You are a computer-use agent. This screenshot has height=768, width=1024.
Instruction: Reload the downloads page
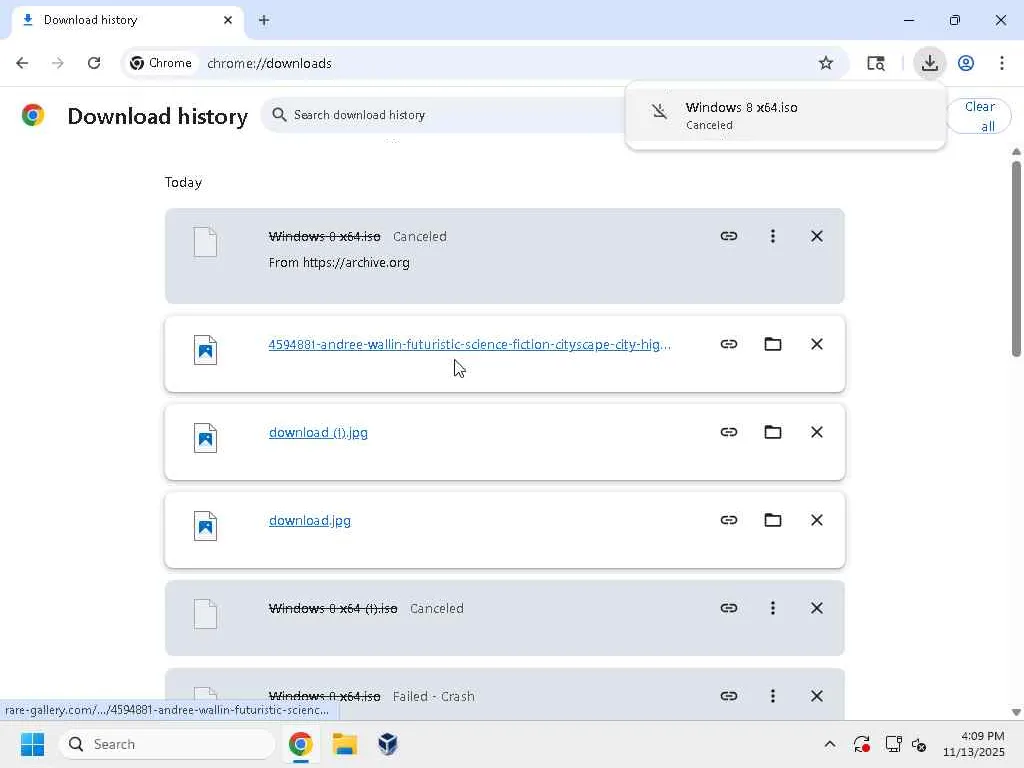tap(94, 63)
